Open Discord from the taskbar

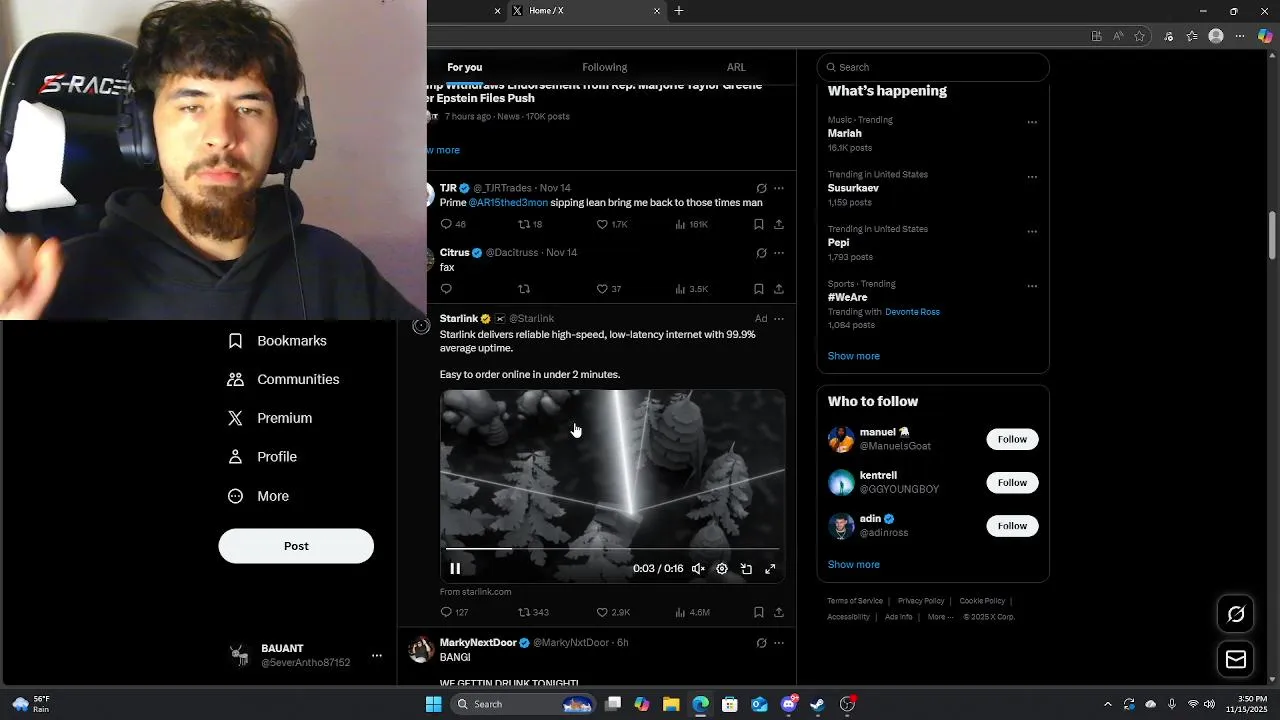[x=789, y=704]
